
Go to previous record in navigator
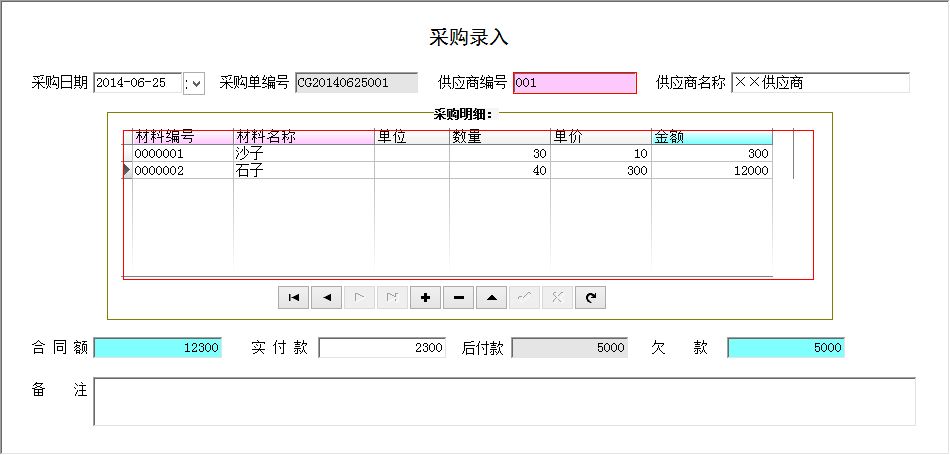click(x=327, y=297)
